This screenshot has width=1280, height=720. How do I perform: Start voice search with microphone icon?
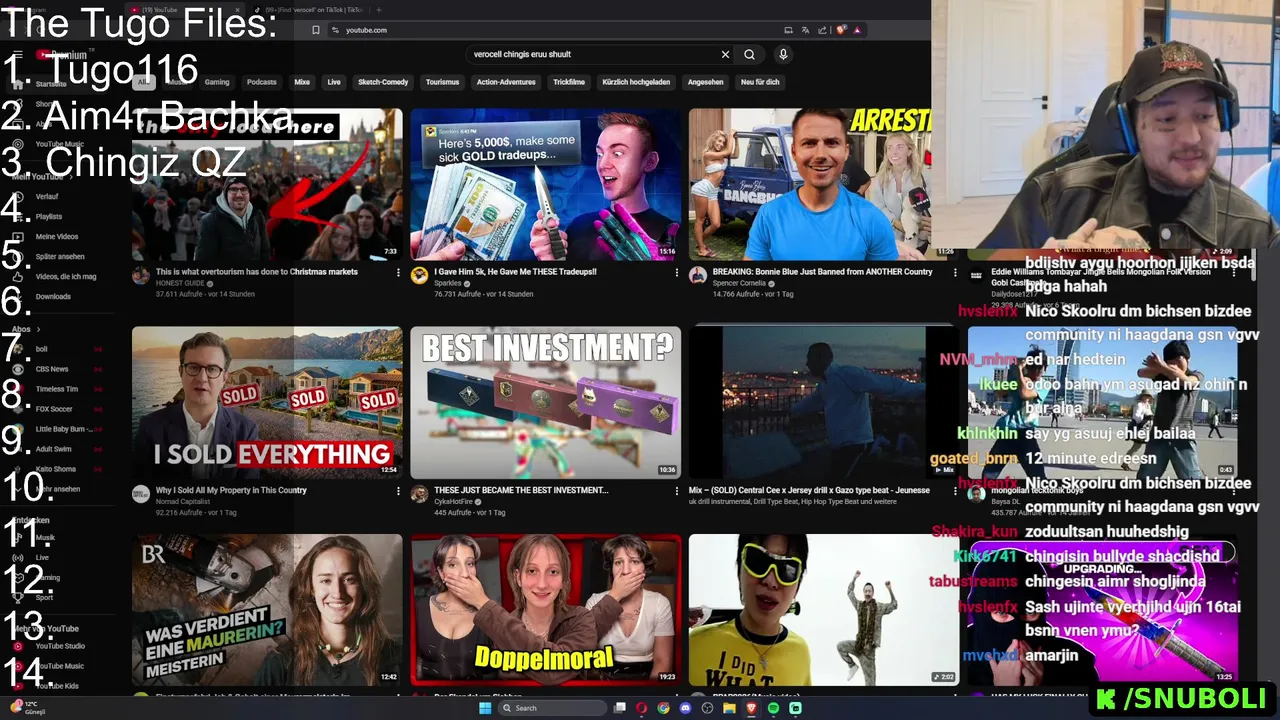coord(783,54)
